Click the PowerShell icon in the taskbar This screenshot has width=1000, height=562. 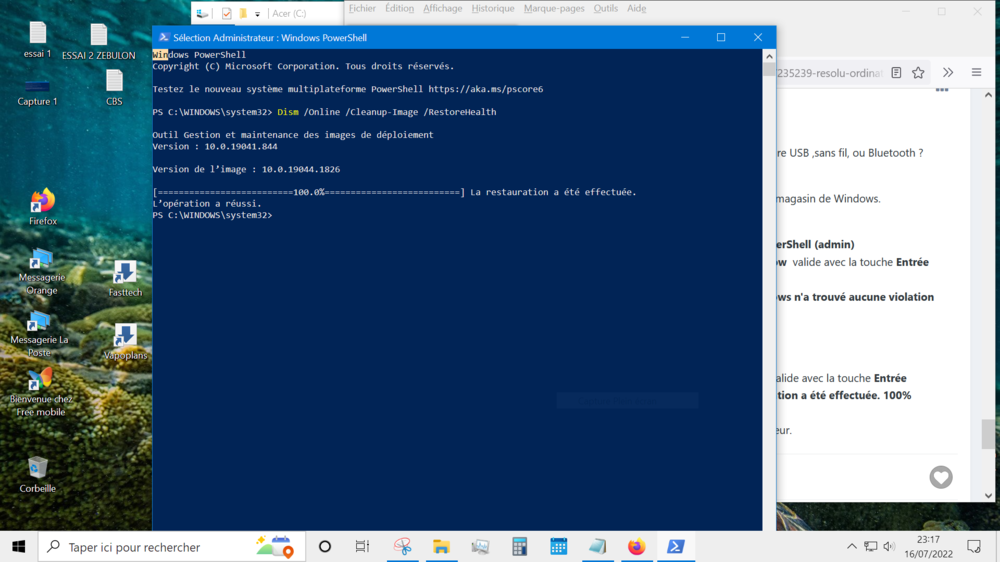point(676,547)
